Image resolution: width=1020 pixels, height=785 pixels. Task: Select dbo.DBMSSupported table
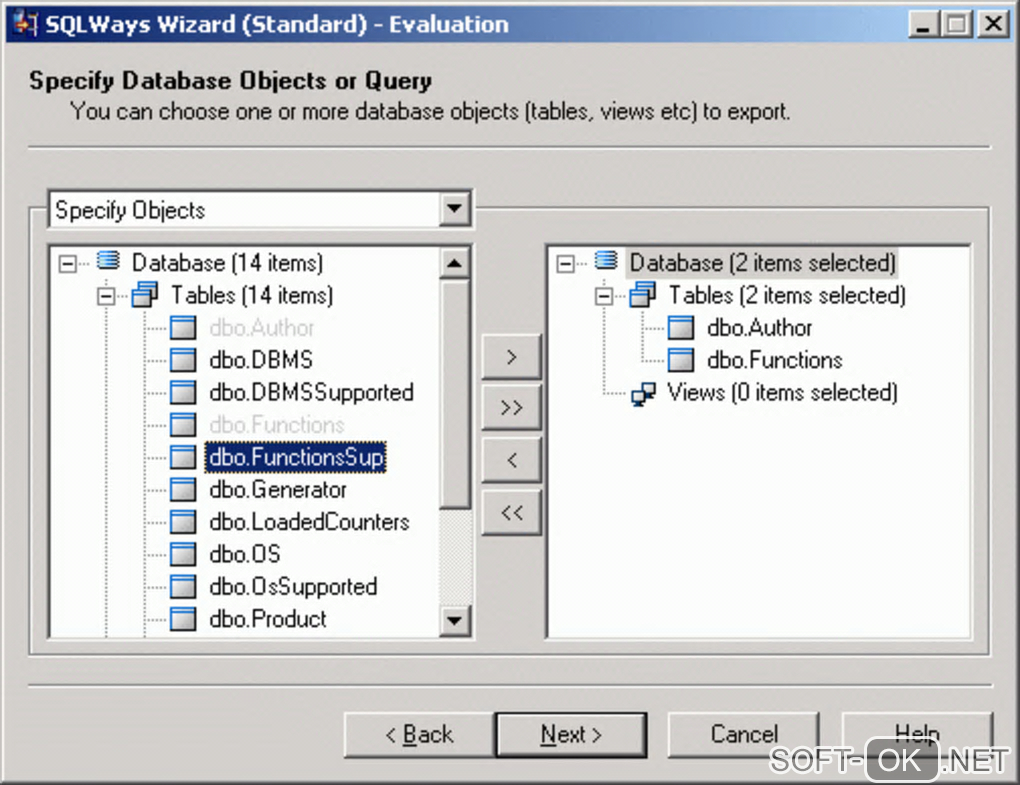[311, 392]
